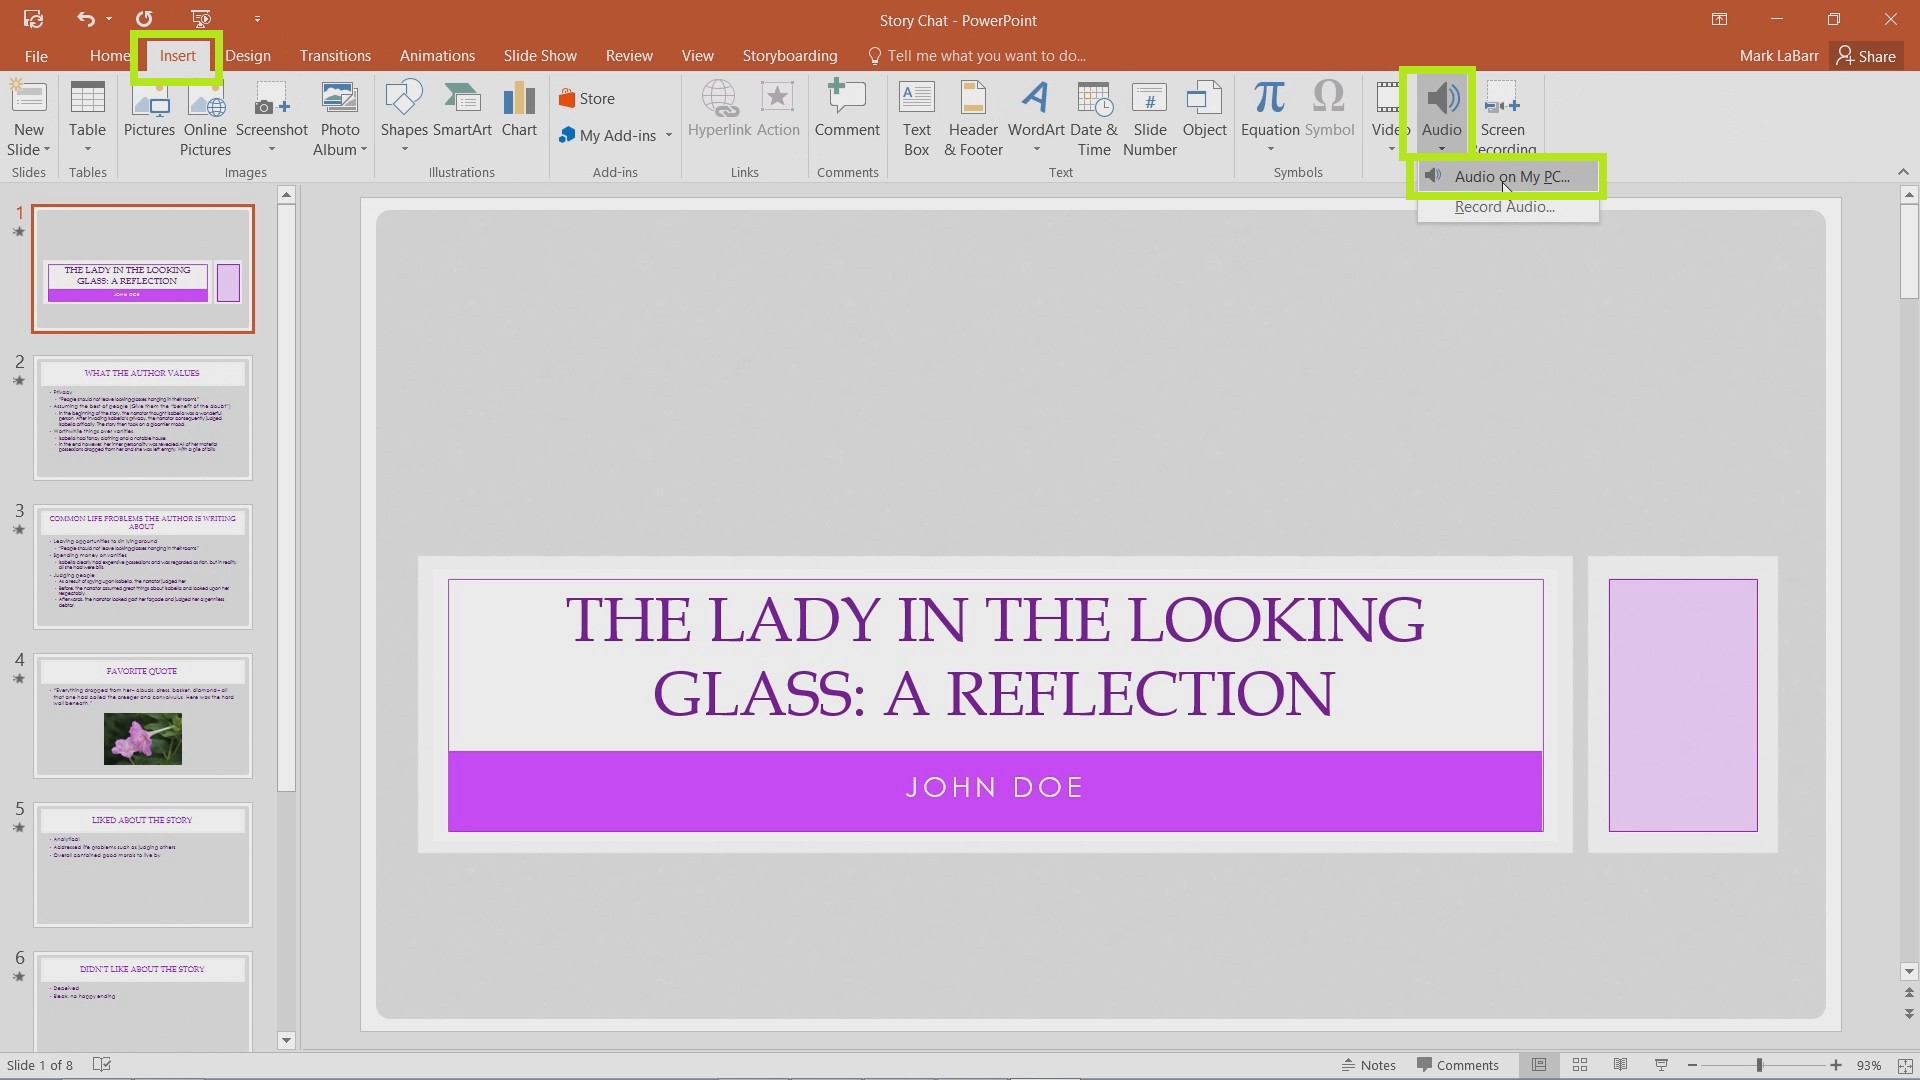Open the Animations tab
The height and width of the screenshot is (1080, 1920).
coord(437,56)
